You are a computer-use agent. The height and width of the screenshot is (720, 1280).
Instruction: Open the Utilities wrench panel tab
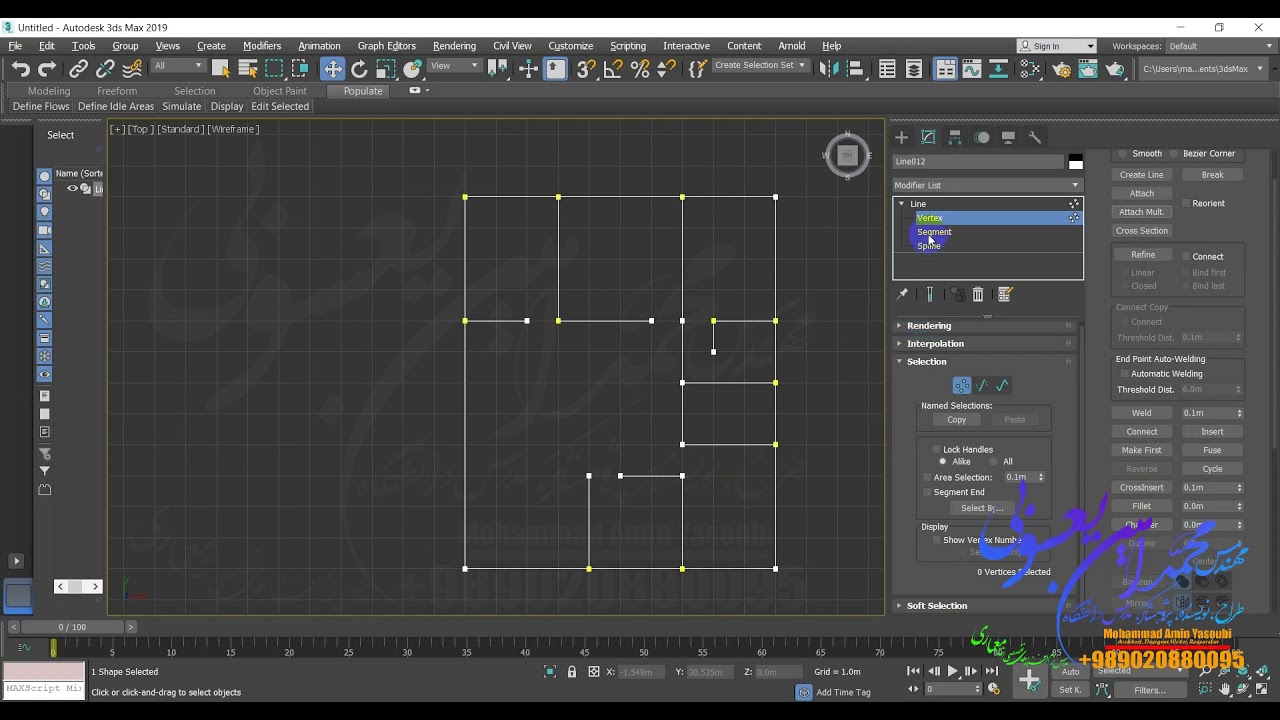(x=1035, y=137)
